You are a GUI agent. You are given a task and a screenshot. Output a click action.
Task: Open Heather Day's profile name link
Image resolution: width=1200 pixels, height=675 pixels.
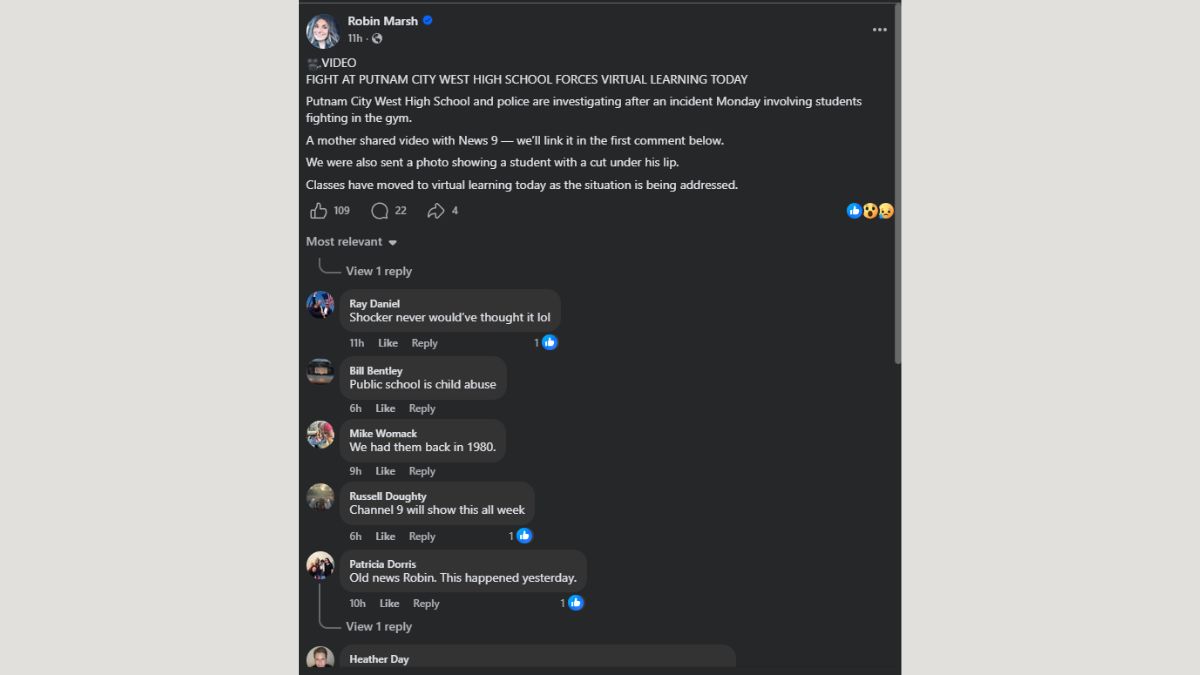[379, 660]
